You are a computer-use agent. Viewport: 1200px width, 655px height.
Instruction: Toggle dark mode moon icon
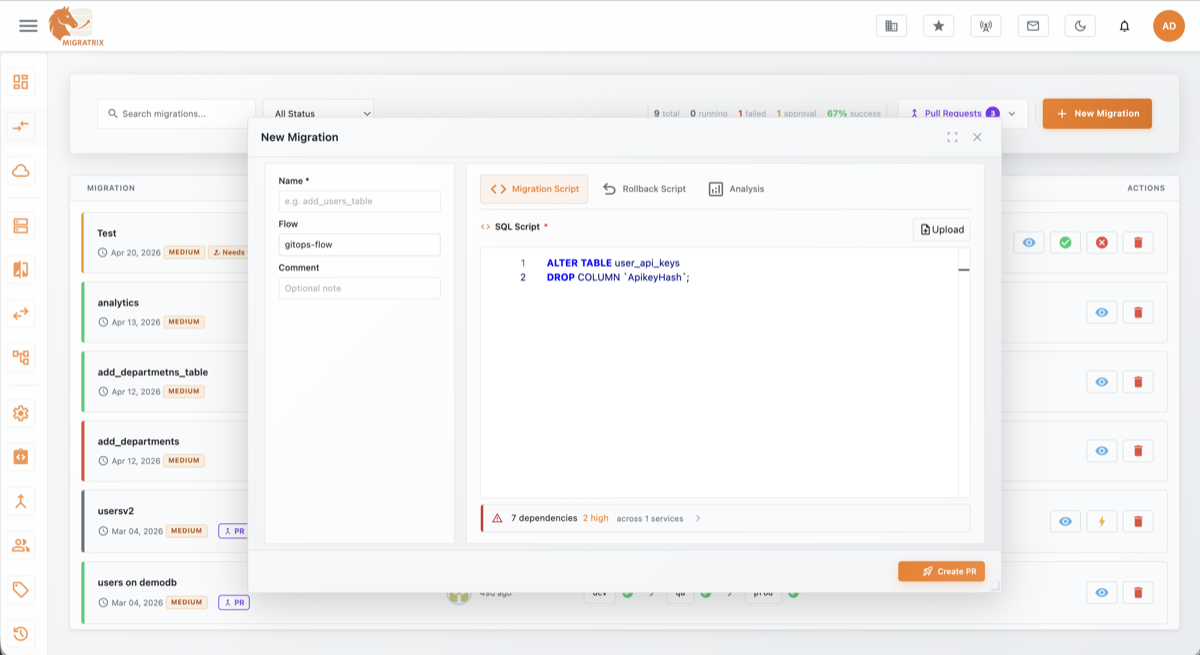[1080, 26]
